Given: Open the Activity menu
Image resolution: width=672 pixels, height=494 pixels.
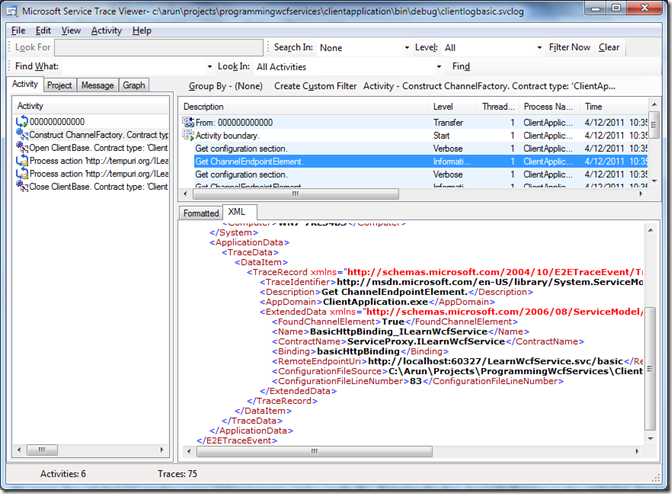Looking at the screenshot, I should [x=106, y=30].
